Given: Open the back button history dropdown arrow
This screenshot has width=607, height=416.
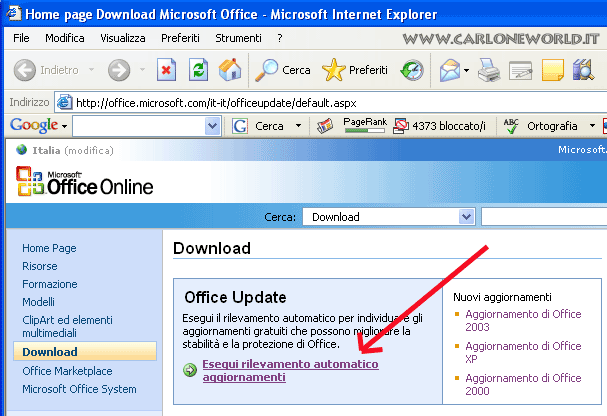Looking at the screenshot, I should (x=91, y=70).
